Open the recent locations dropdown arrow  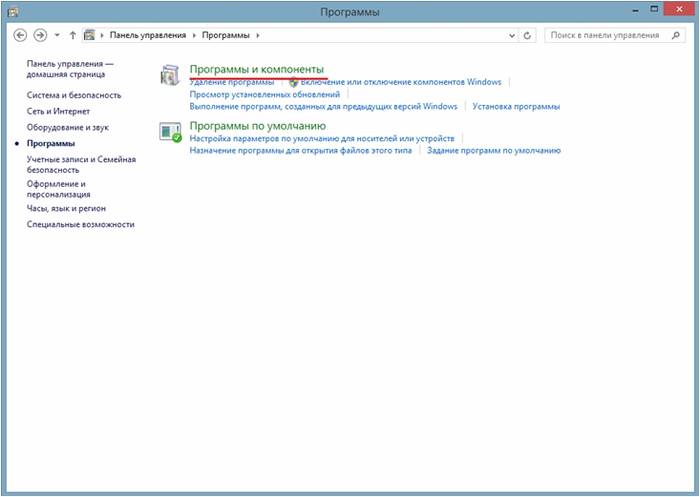tap(57, 35)
